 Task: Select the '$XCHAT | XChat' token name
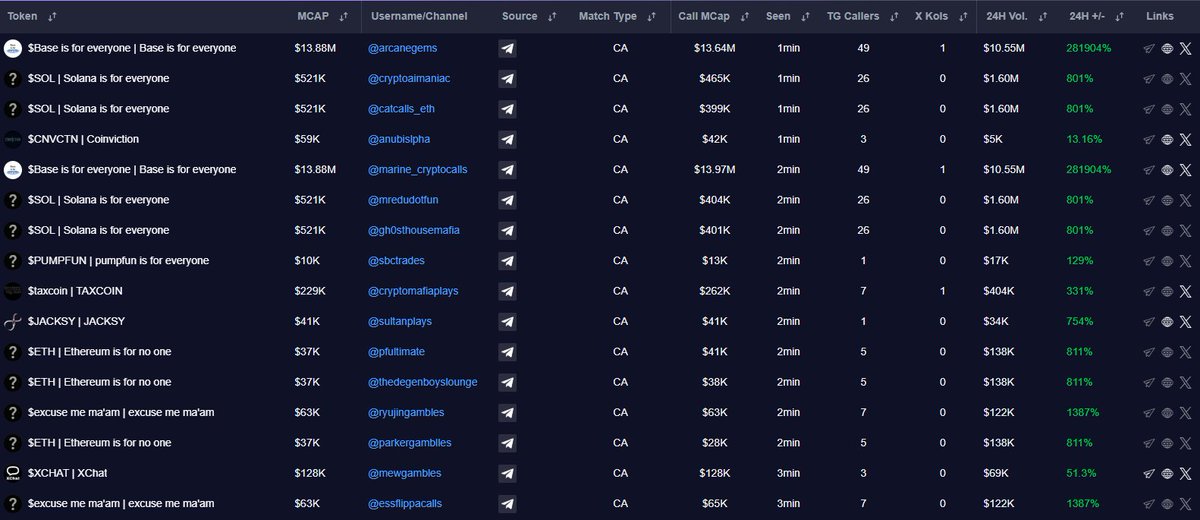click(x=67, y=473)
